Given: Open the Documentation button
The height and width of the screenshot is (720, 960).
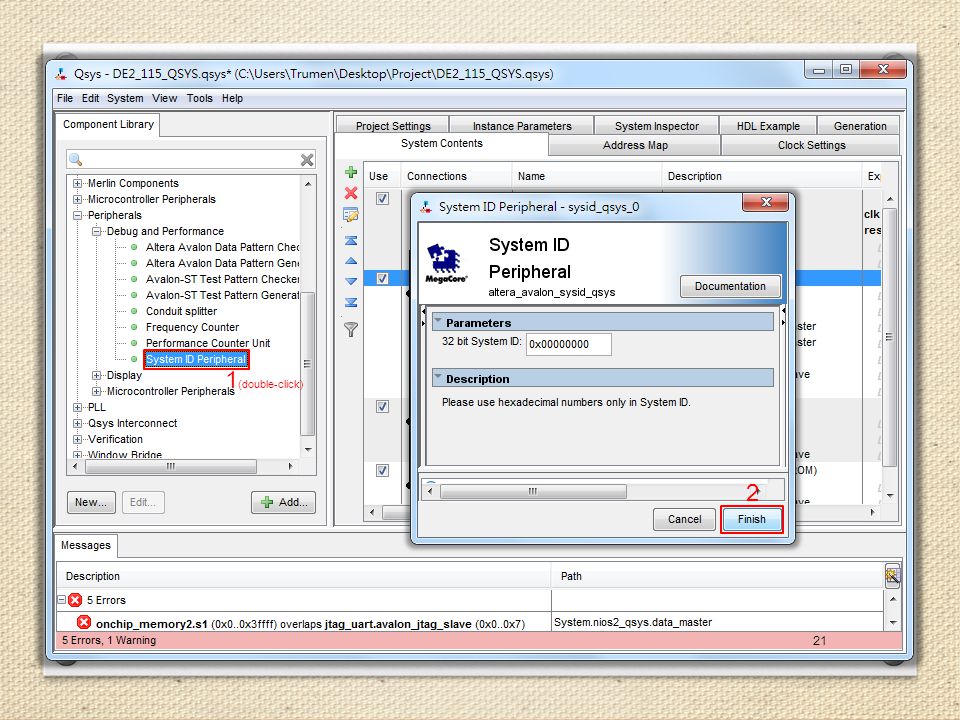Looking at the screenshot, I should pos(730,286).
